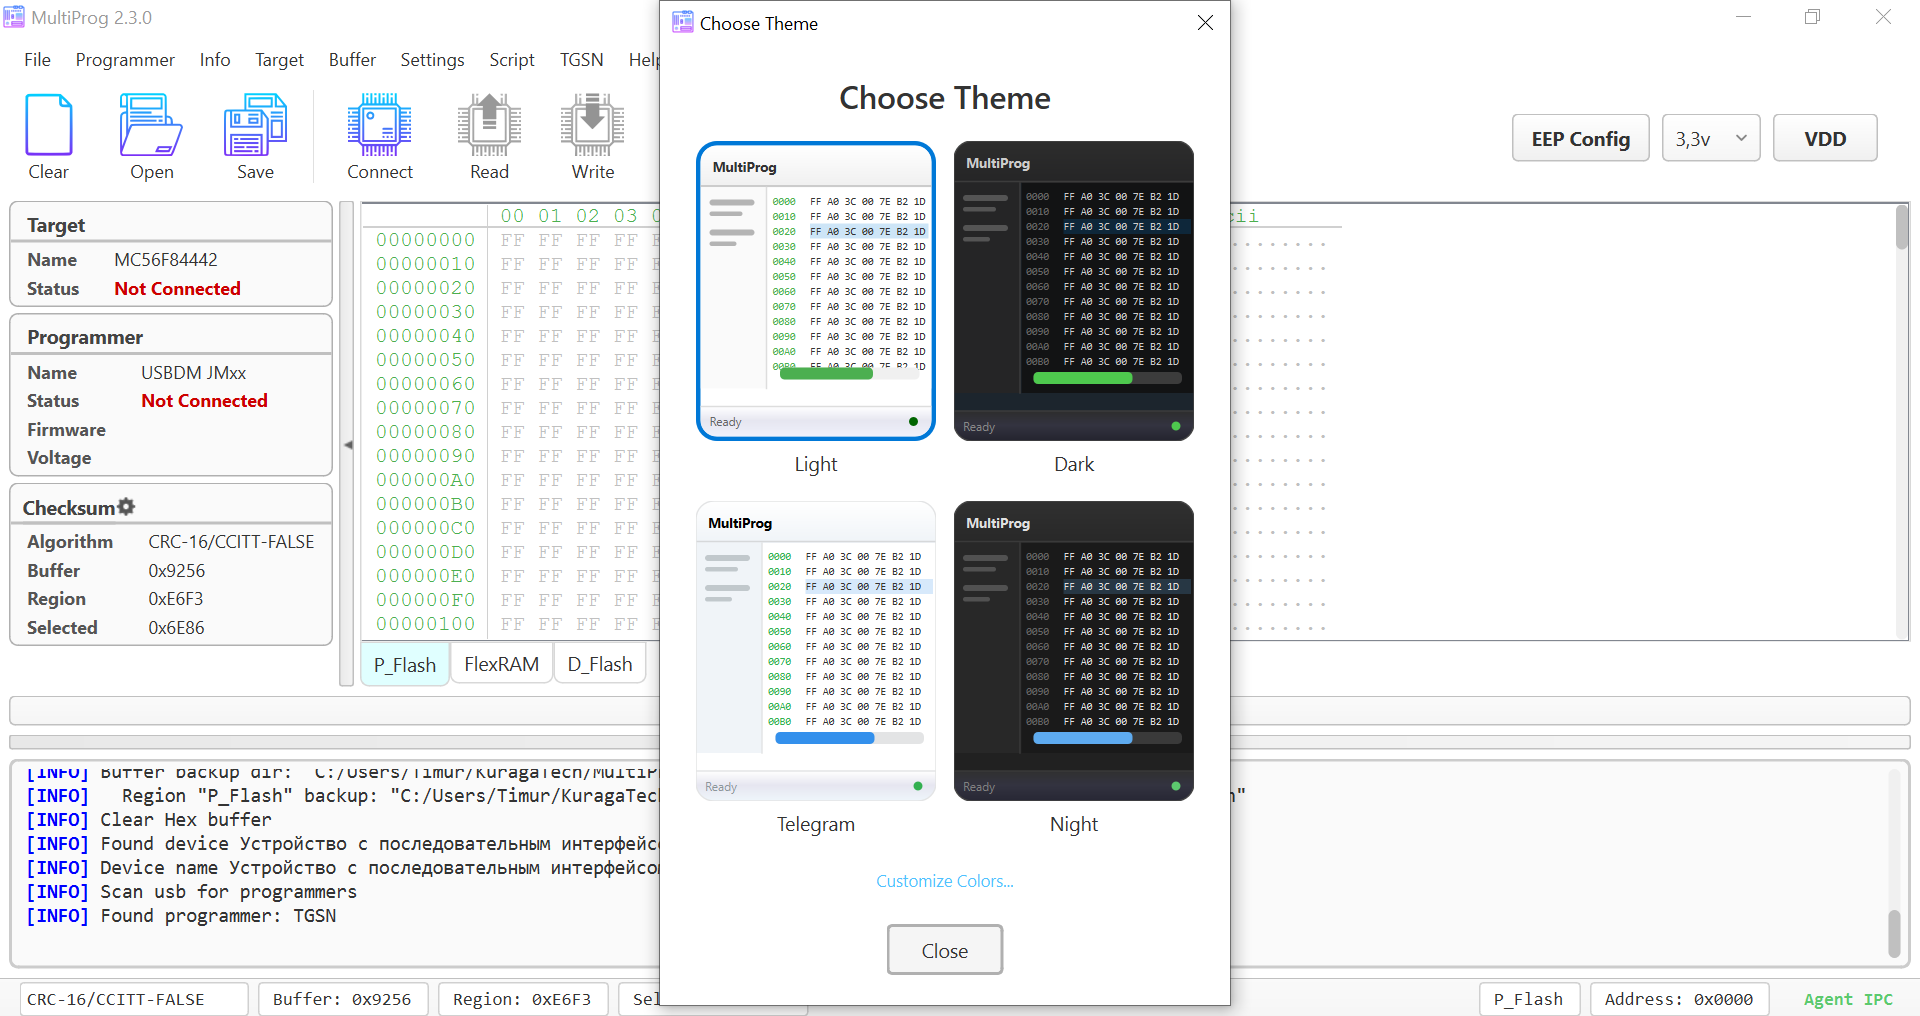Switch to the P_Flash tab
This screenshot has width=1920, height=1016.
405,664
